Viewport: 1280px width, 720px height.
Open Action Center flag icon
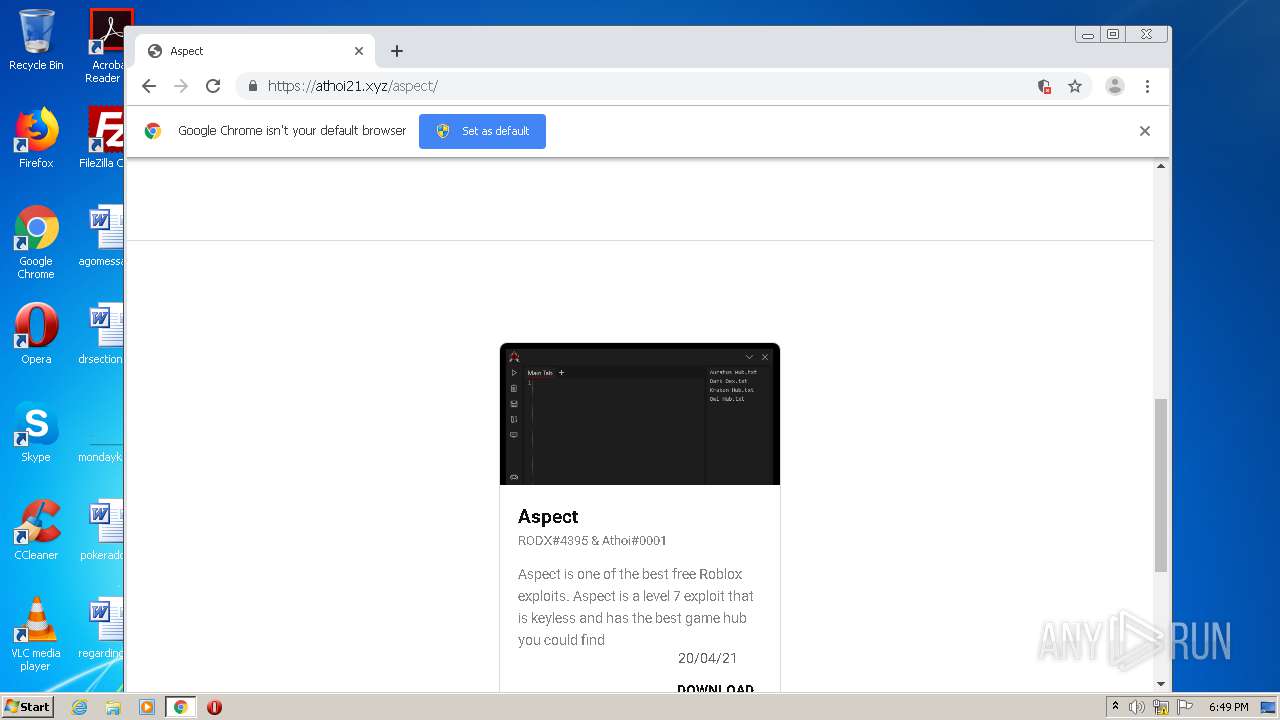pyautogui.click(x=1185, y=707)
